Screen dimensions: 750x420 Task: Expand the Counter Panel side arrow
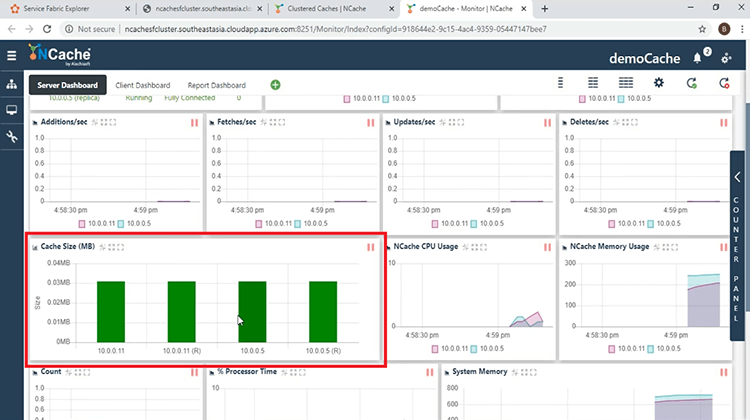737,177
